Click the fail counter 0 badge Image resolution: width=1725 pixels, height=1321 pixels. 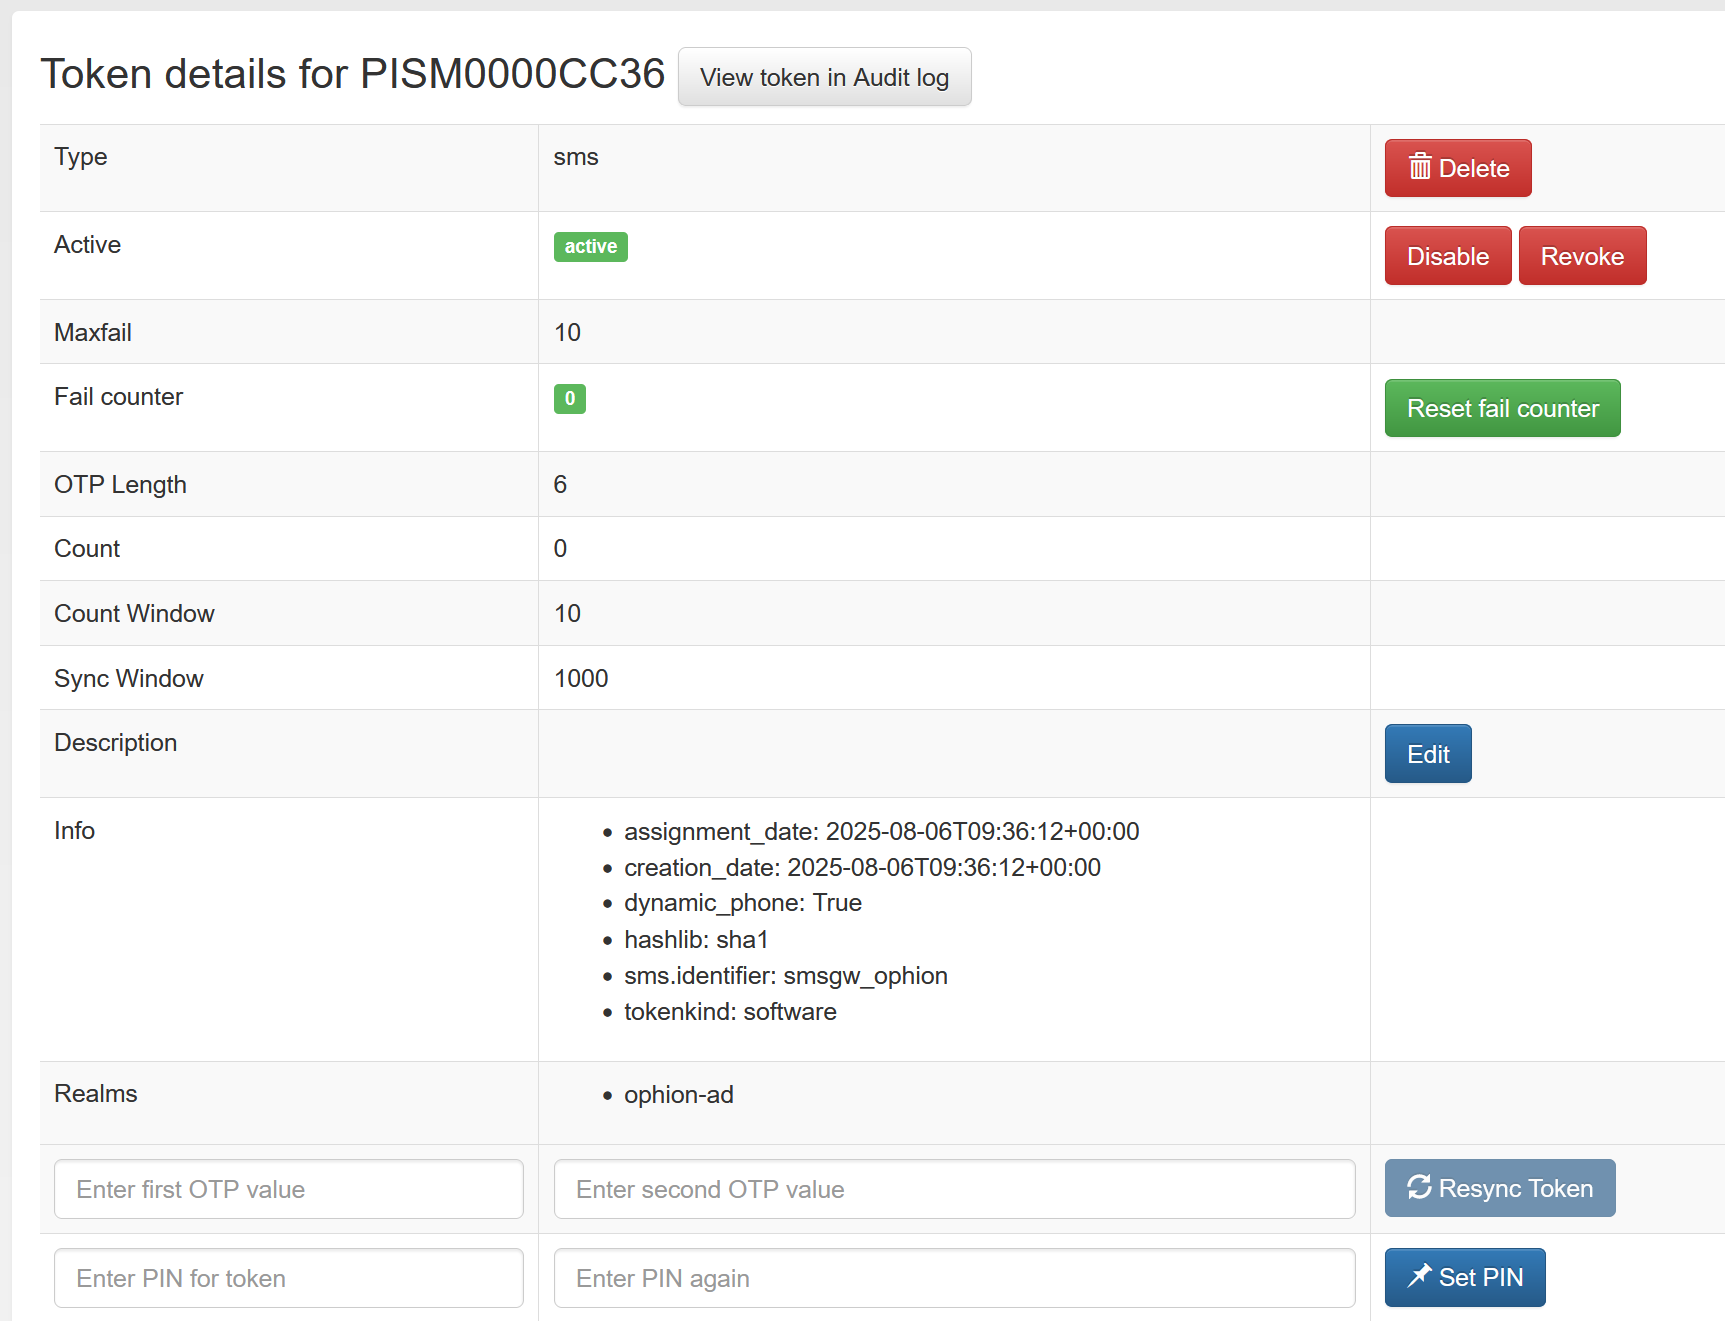[x=569, y=399]
